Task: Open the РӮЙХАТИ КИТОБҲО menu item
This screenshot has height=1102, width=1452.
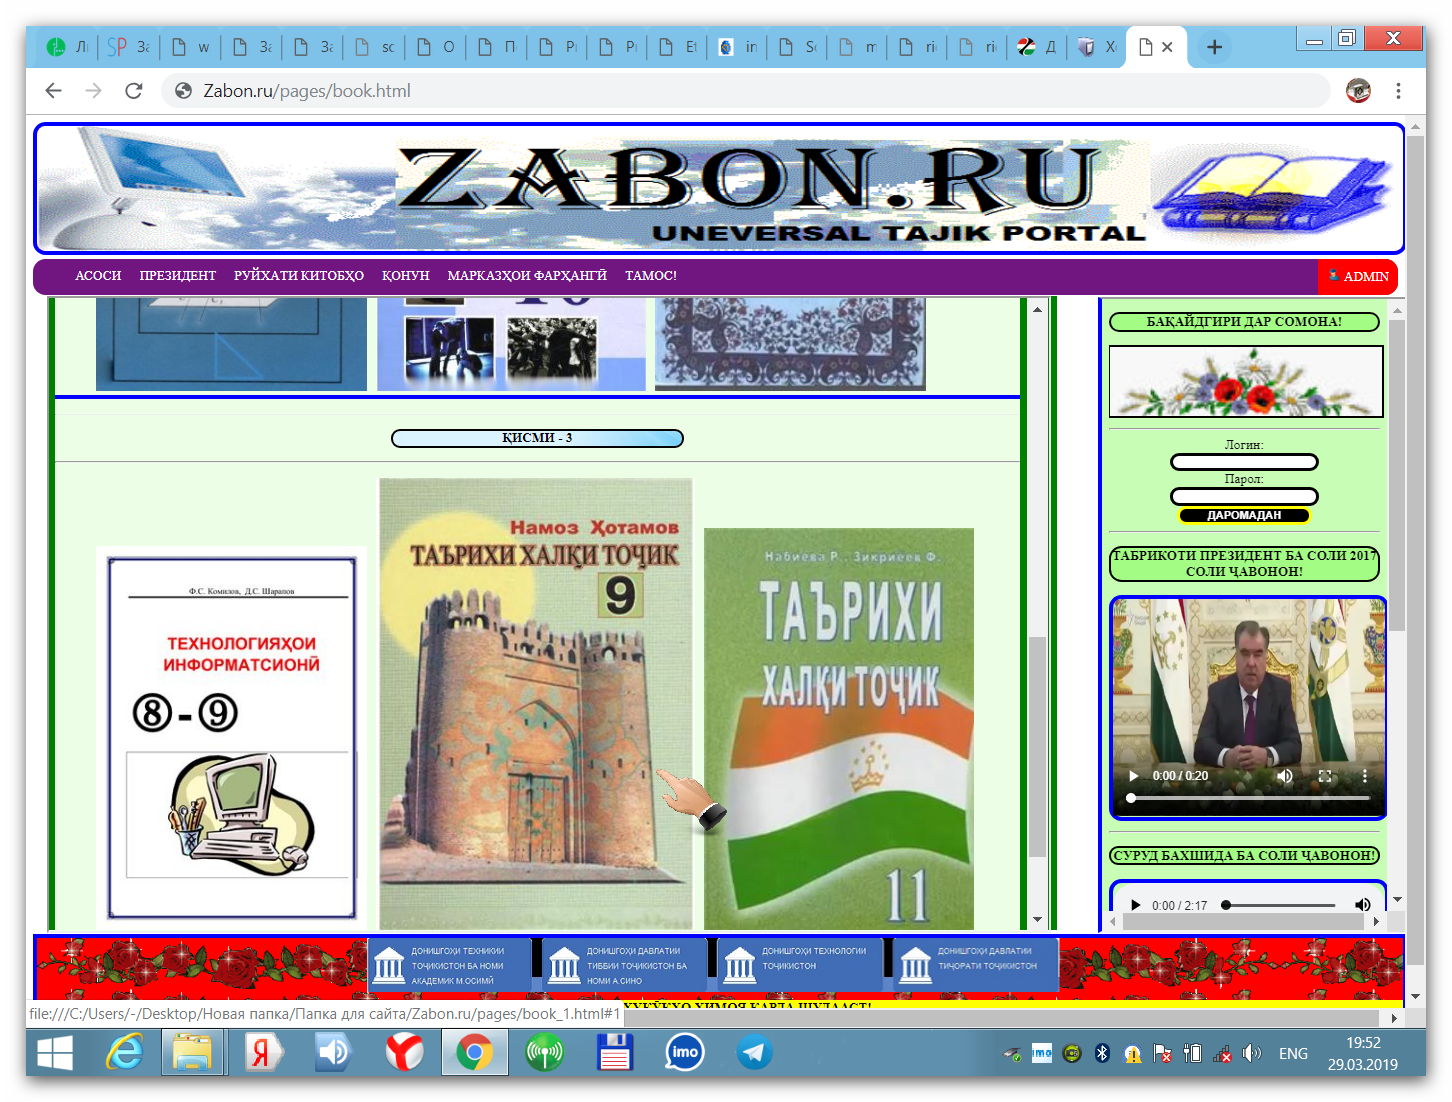Action: pyautogui.click(x=299, y=276)
